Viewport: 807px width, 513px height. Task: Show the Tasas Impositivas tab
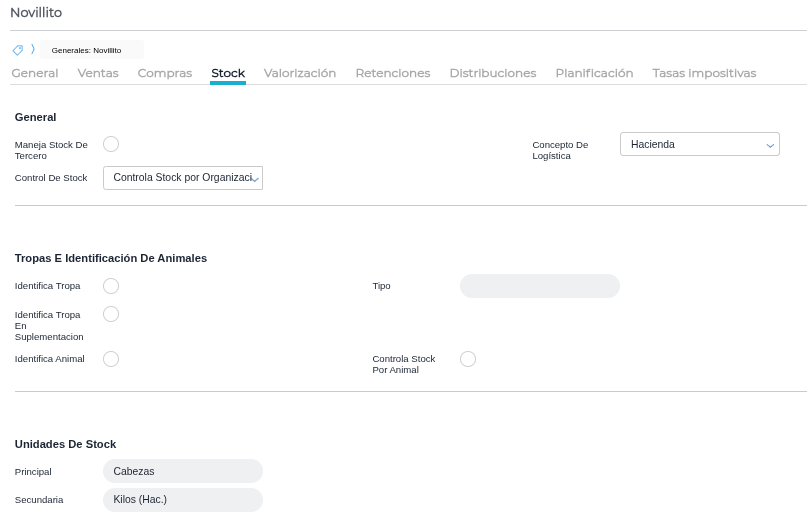point(704,73)
